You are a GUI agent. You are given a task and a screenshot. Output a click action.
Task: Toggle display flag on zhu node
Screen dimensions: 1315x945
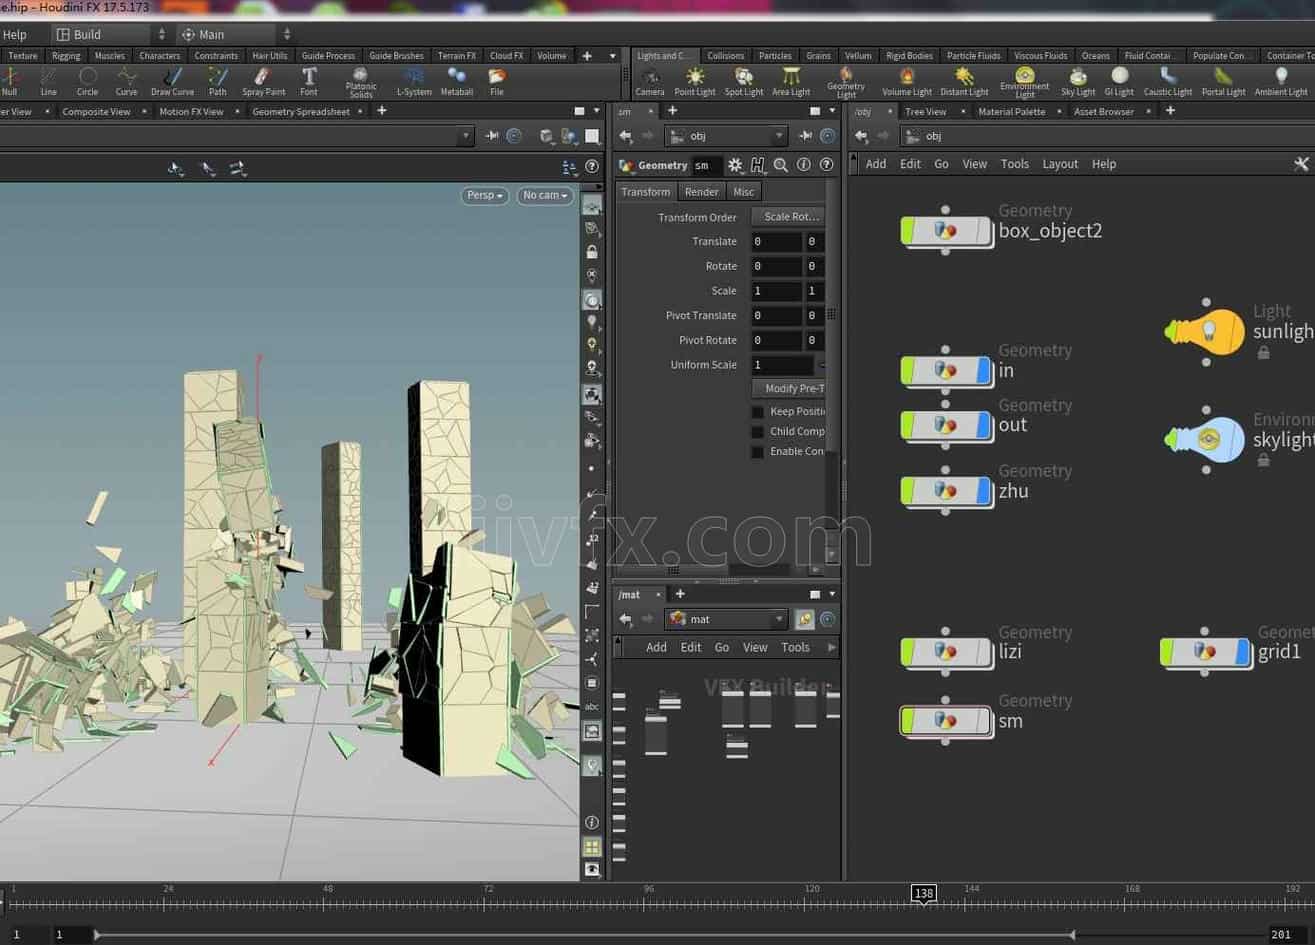[x=982, y=491]
